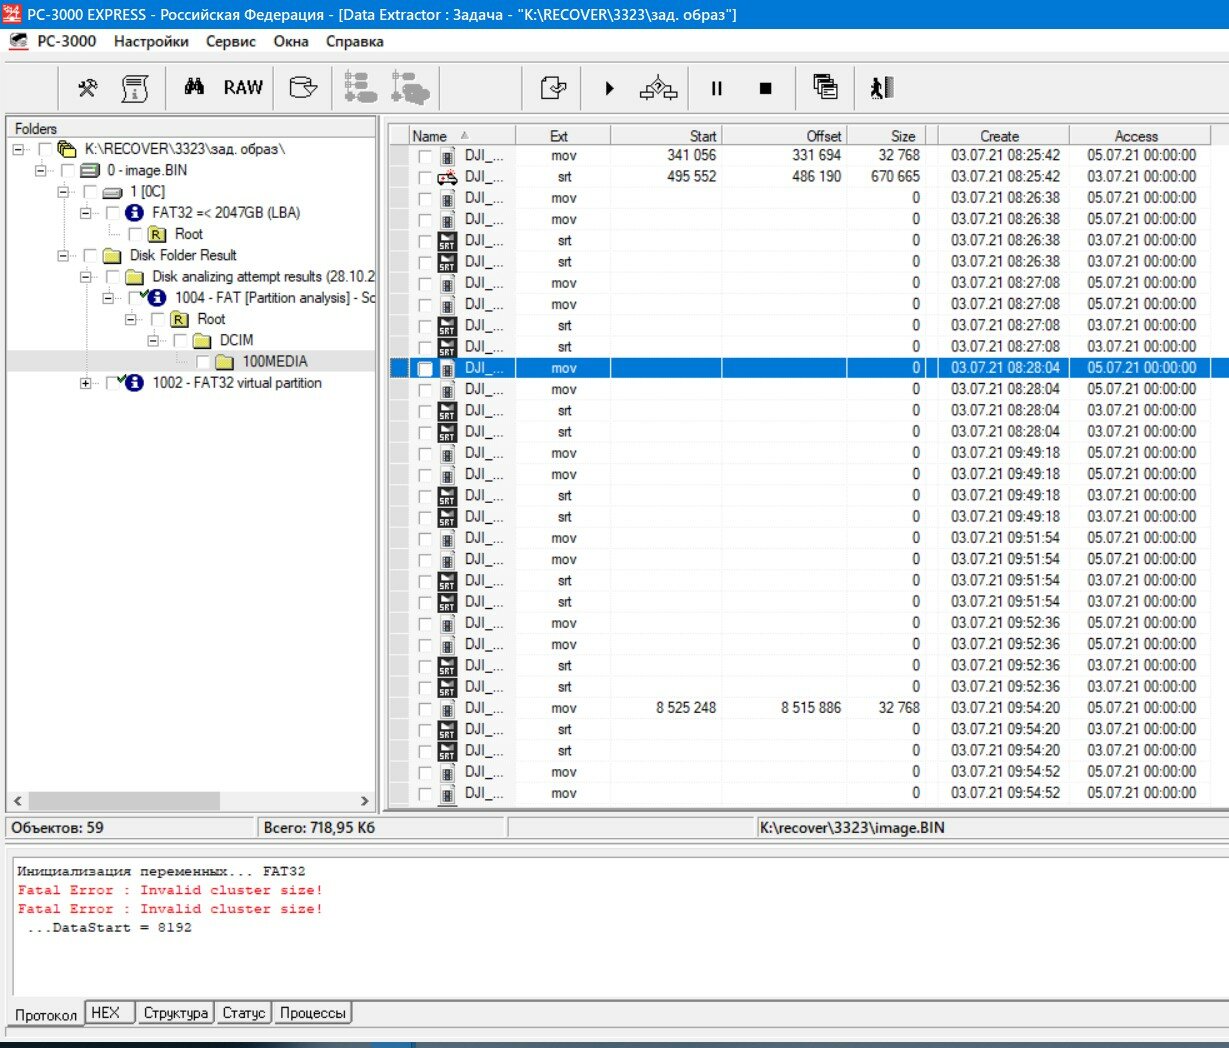Click the info icon beside 1002 - FAT32 virtual partition
1229x1048 pixels.
coord(134,383)
